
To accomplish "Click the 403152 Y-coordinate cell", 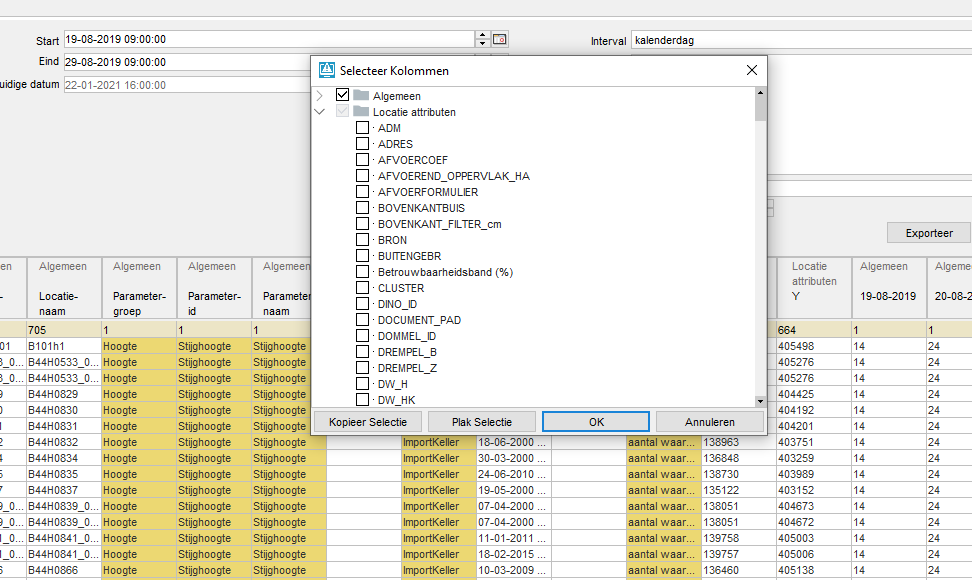I will 815,490.
